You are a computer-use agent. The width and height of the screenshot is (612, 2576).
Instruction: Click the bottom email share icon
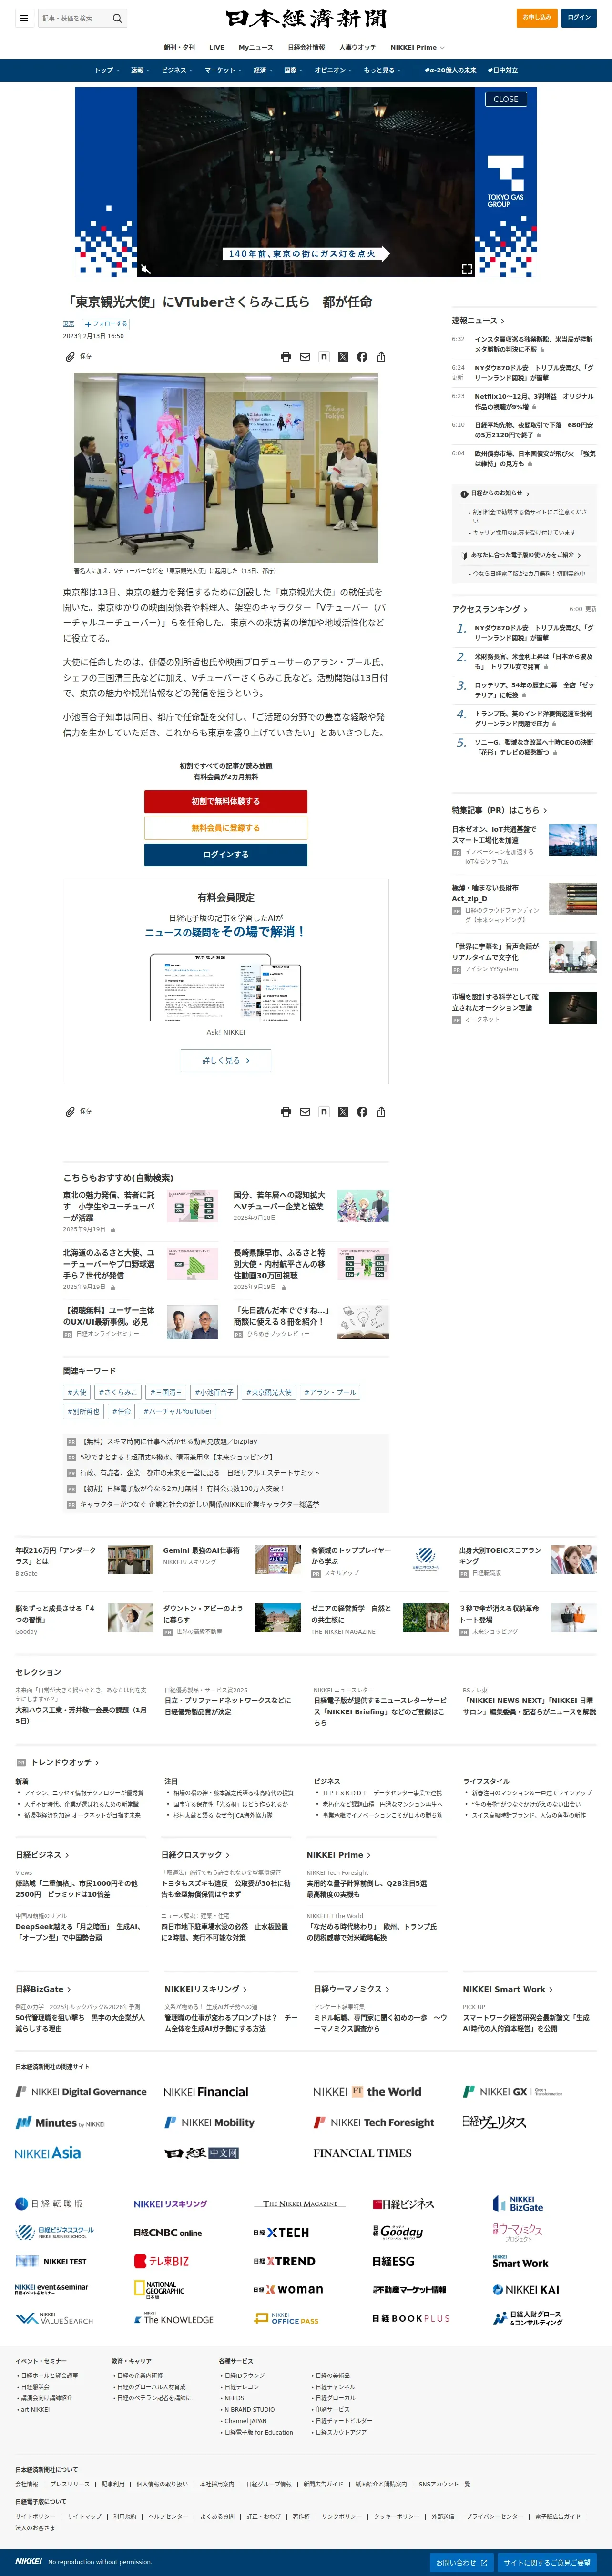305,1112
